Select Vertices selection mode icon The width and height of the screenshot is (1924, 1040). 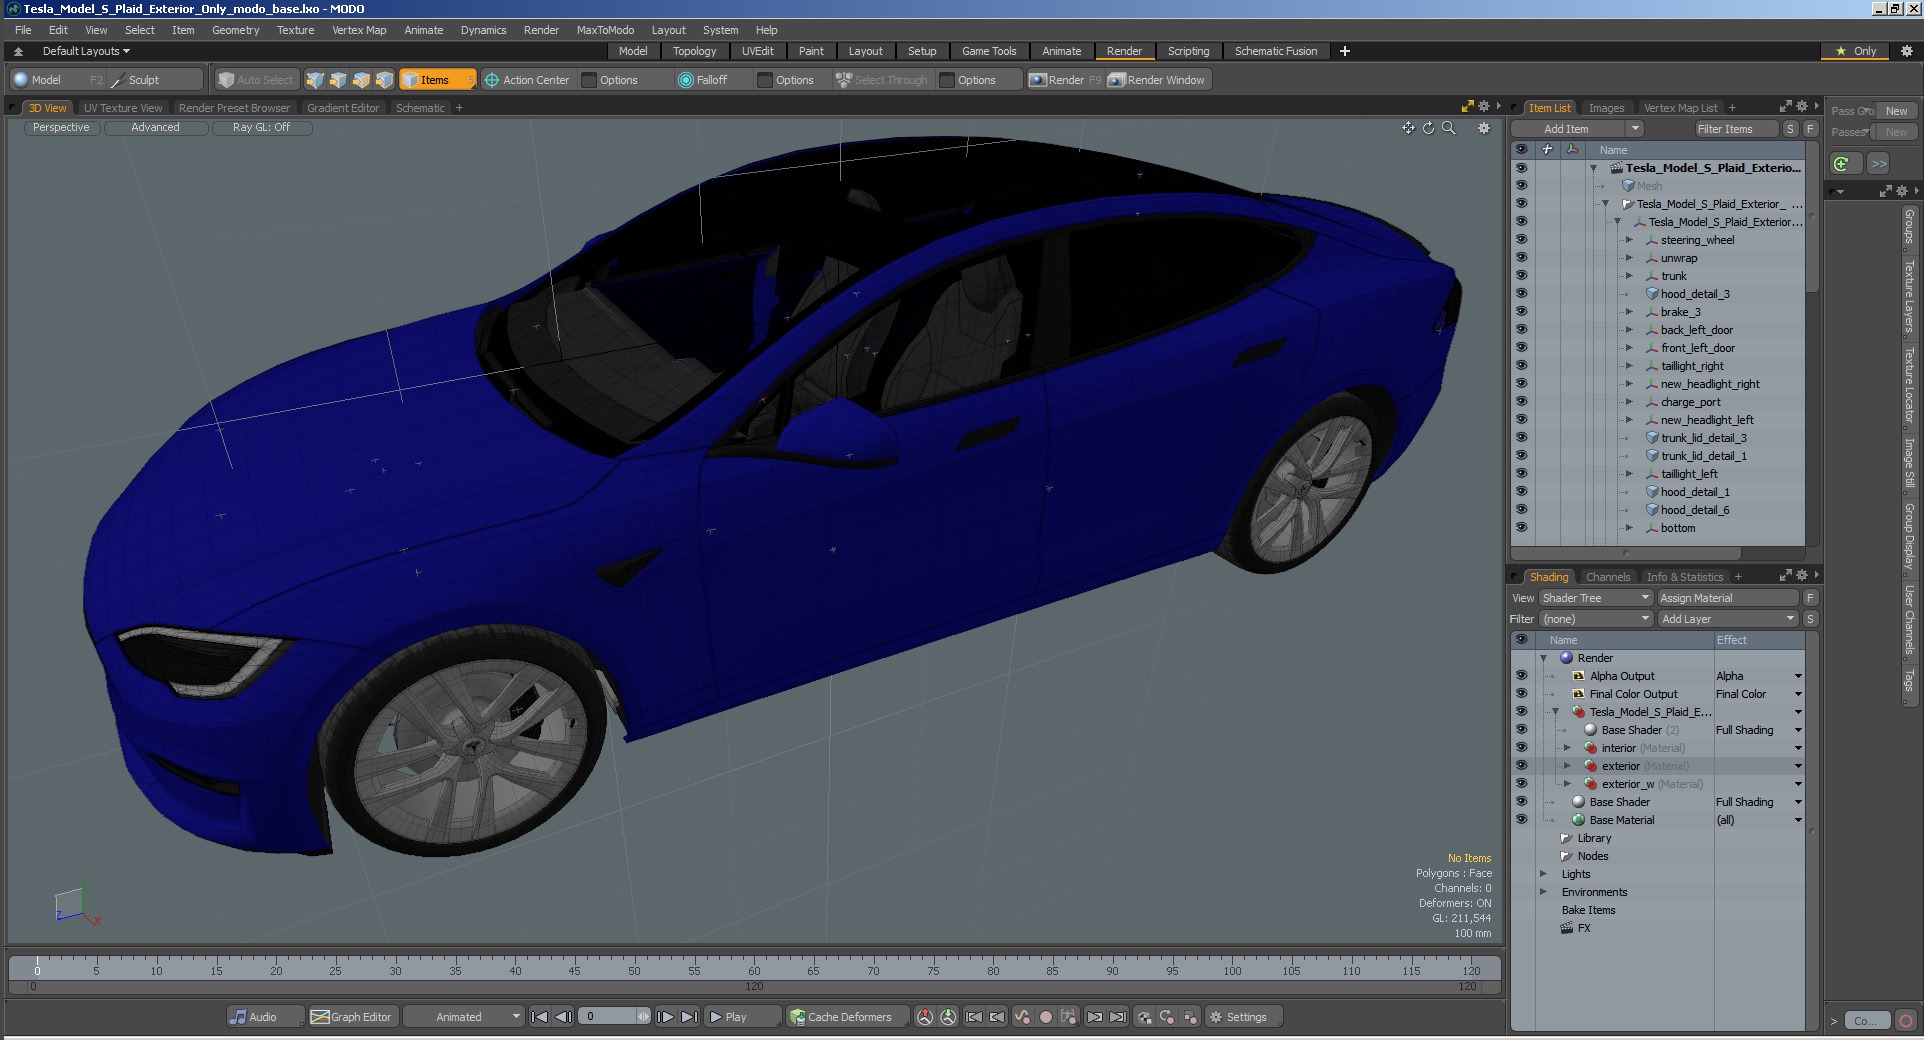(x=315, y=80)
